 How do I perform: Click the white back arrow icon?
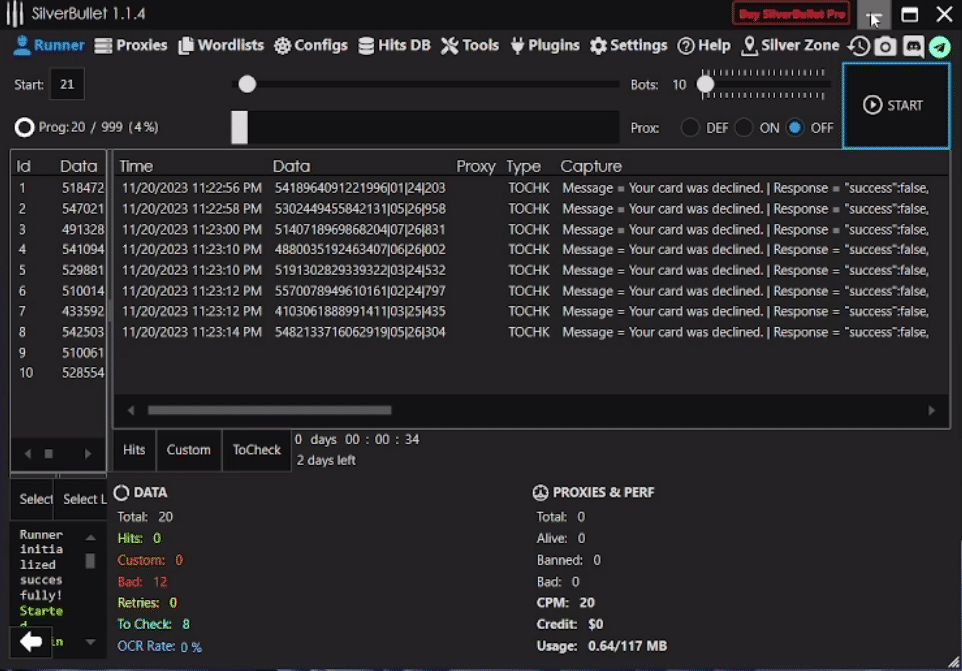click(x=31, y=641)
